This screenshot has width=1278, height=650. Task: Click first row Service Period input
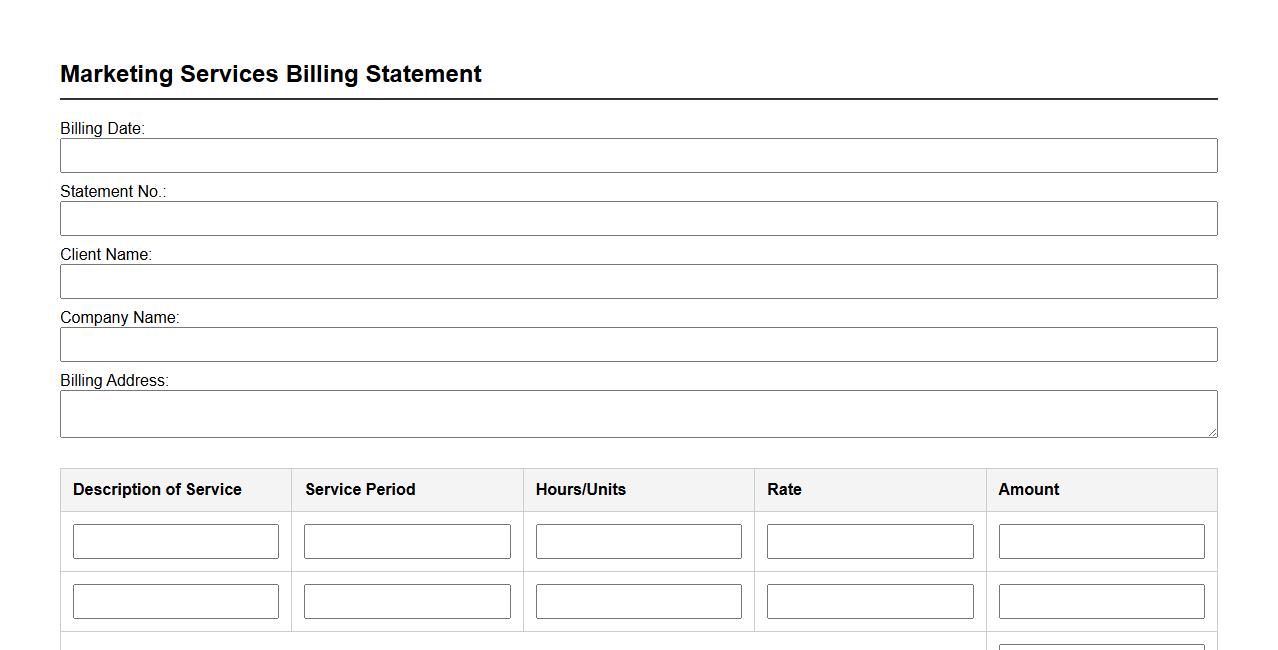407,542
